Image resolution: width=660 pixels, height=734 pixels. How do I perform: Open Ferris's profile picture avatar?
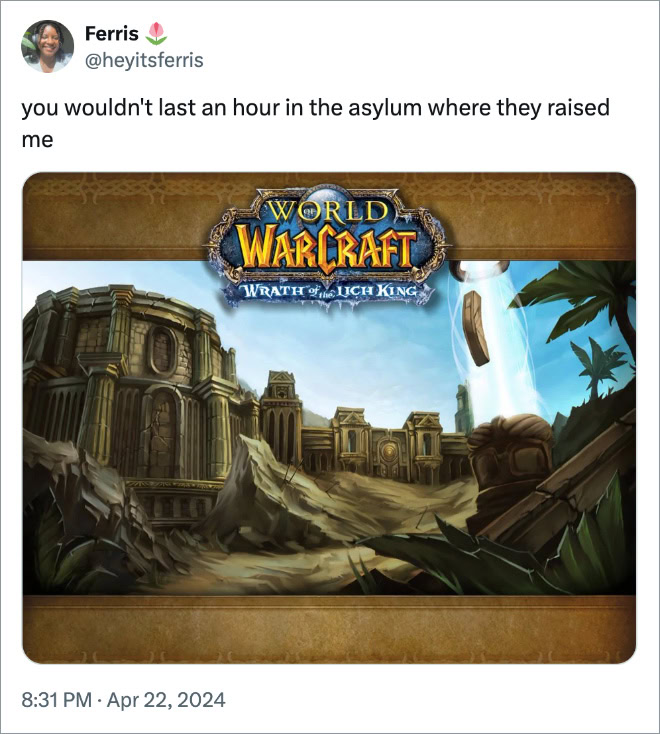coord(47,46)
